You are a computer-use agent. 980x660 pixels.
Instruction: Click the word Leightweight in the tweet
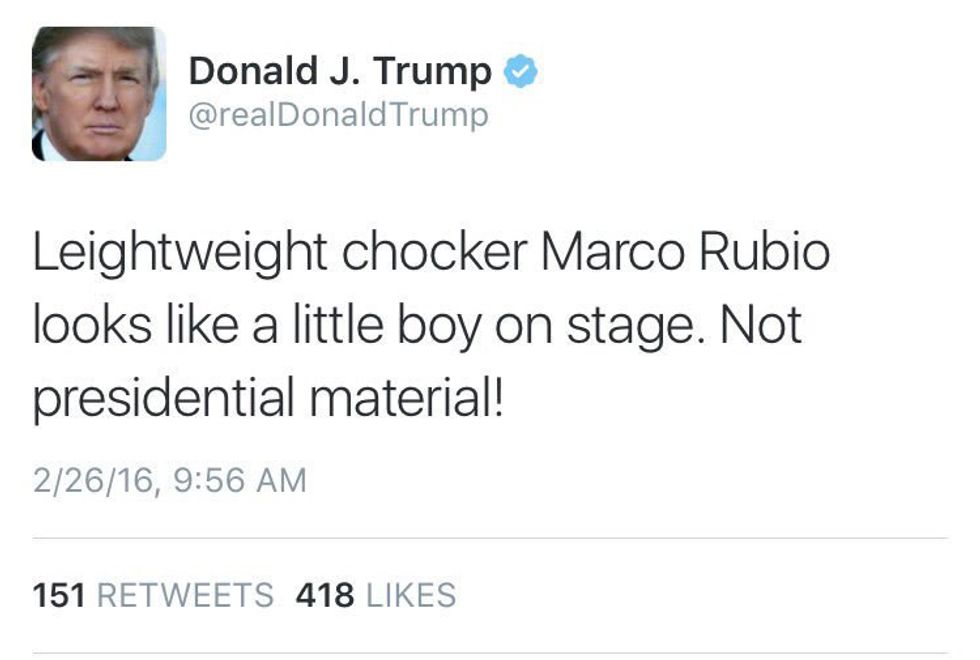(181, 254)
